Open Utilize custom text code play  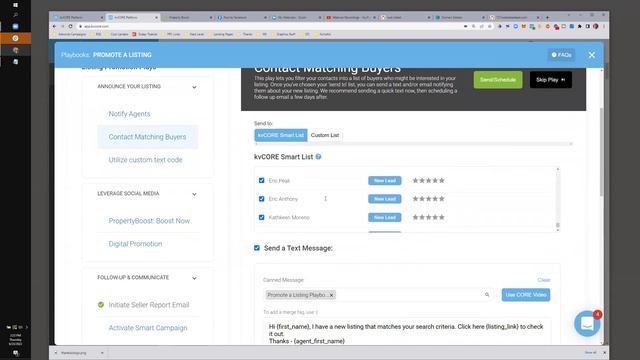click(145, 160)
